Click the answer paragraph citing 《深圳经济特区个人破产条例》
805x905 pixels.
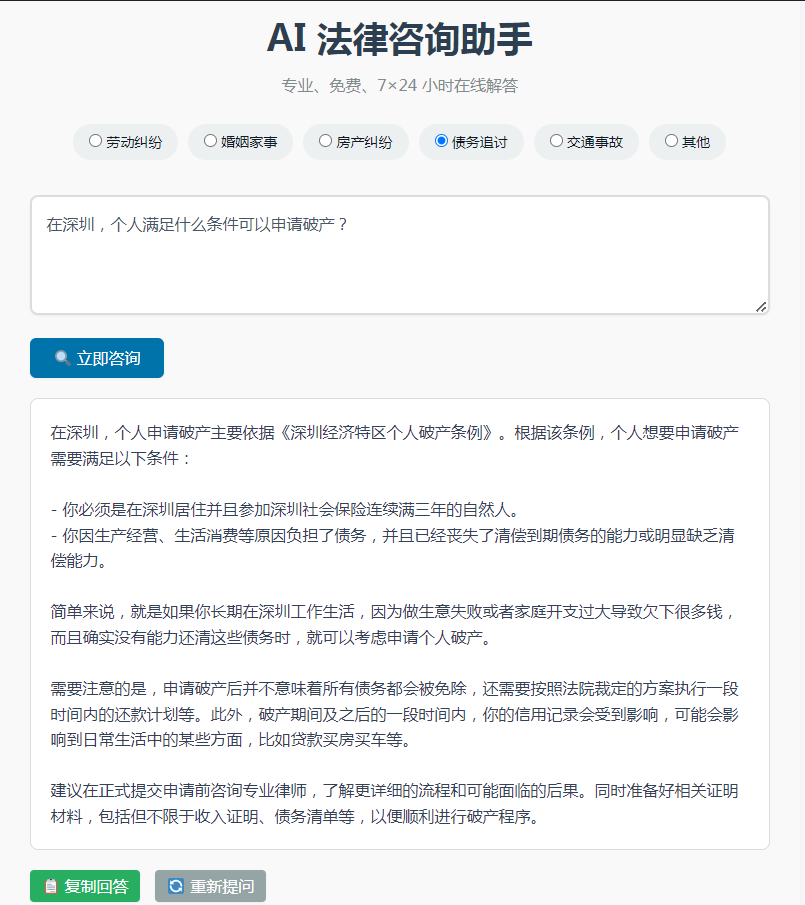pyautogui.click(x=395, y=445)
